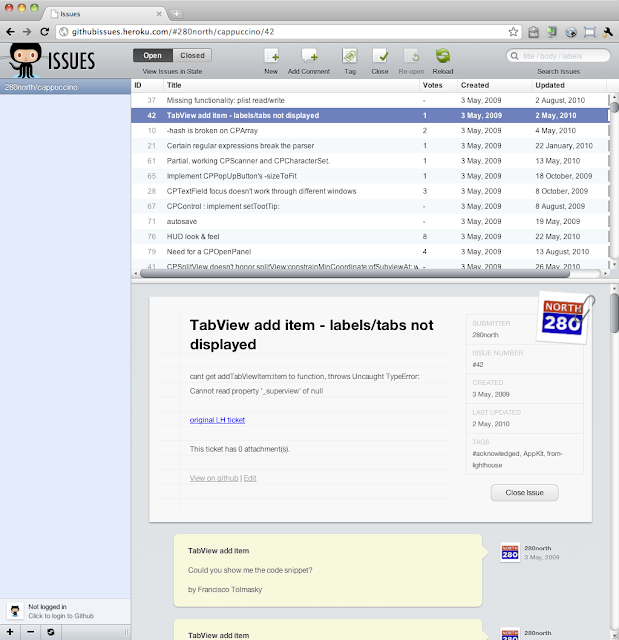Close the Issues browser tab
619x640 pixels.
pos(159,14)
